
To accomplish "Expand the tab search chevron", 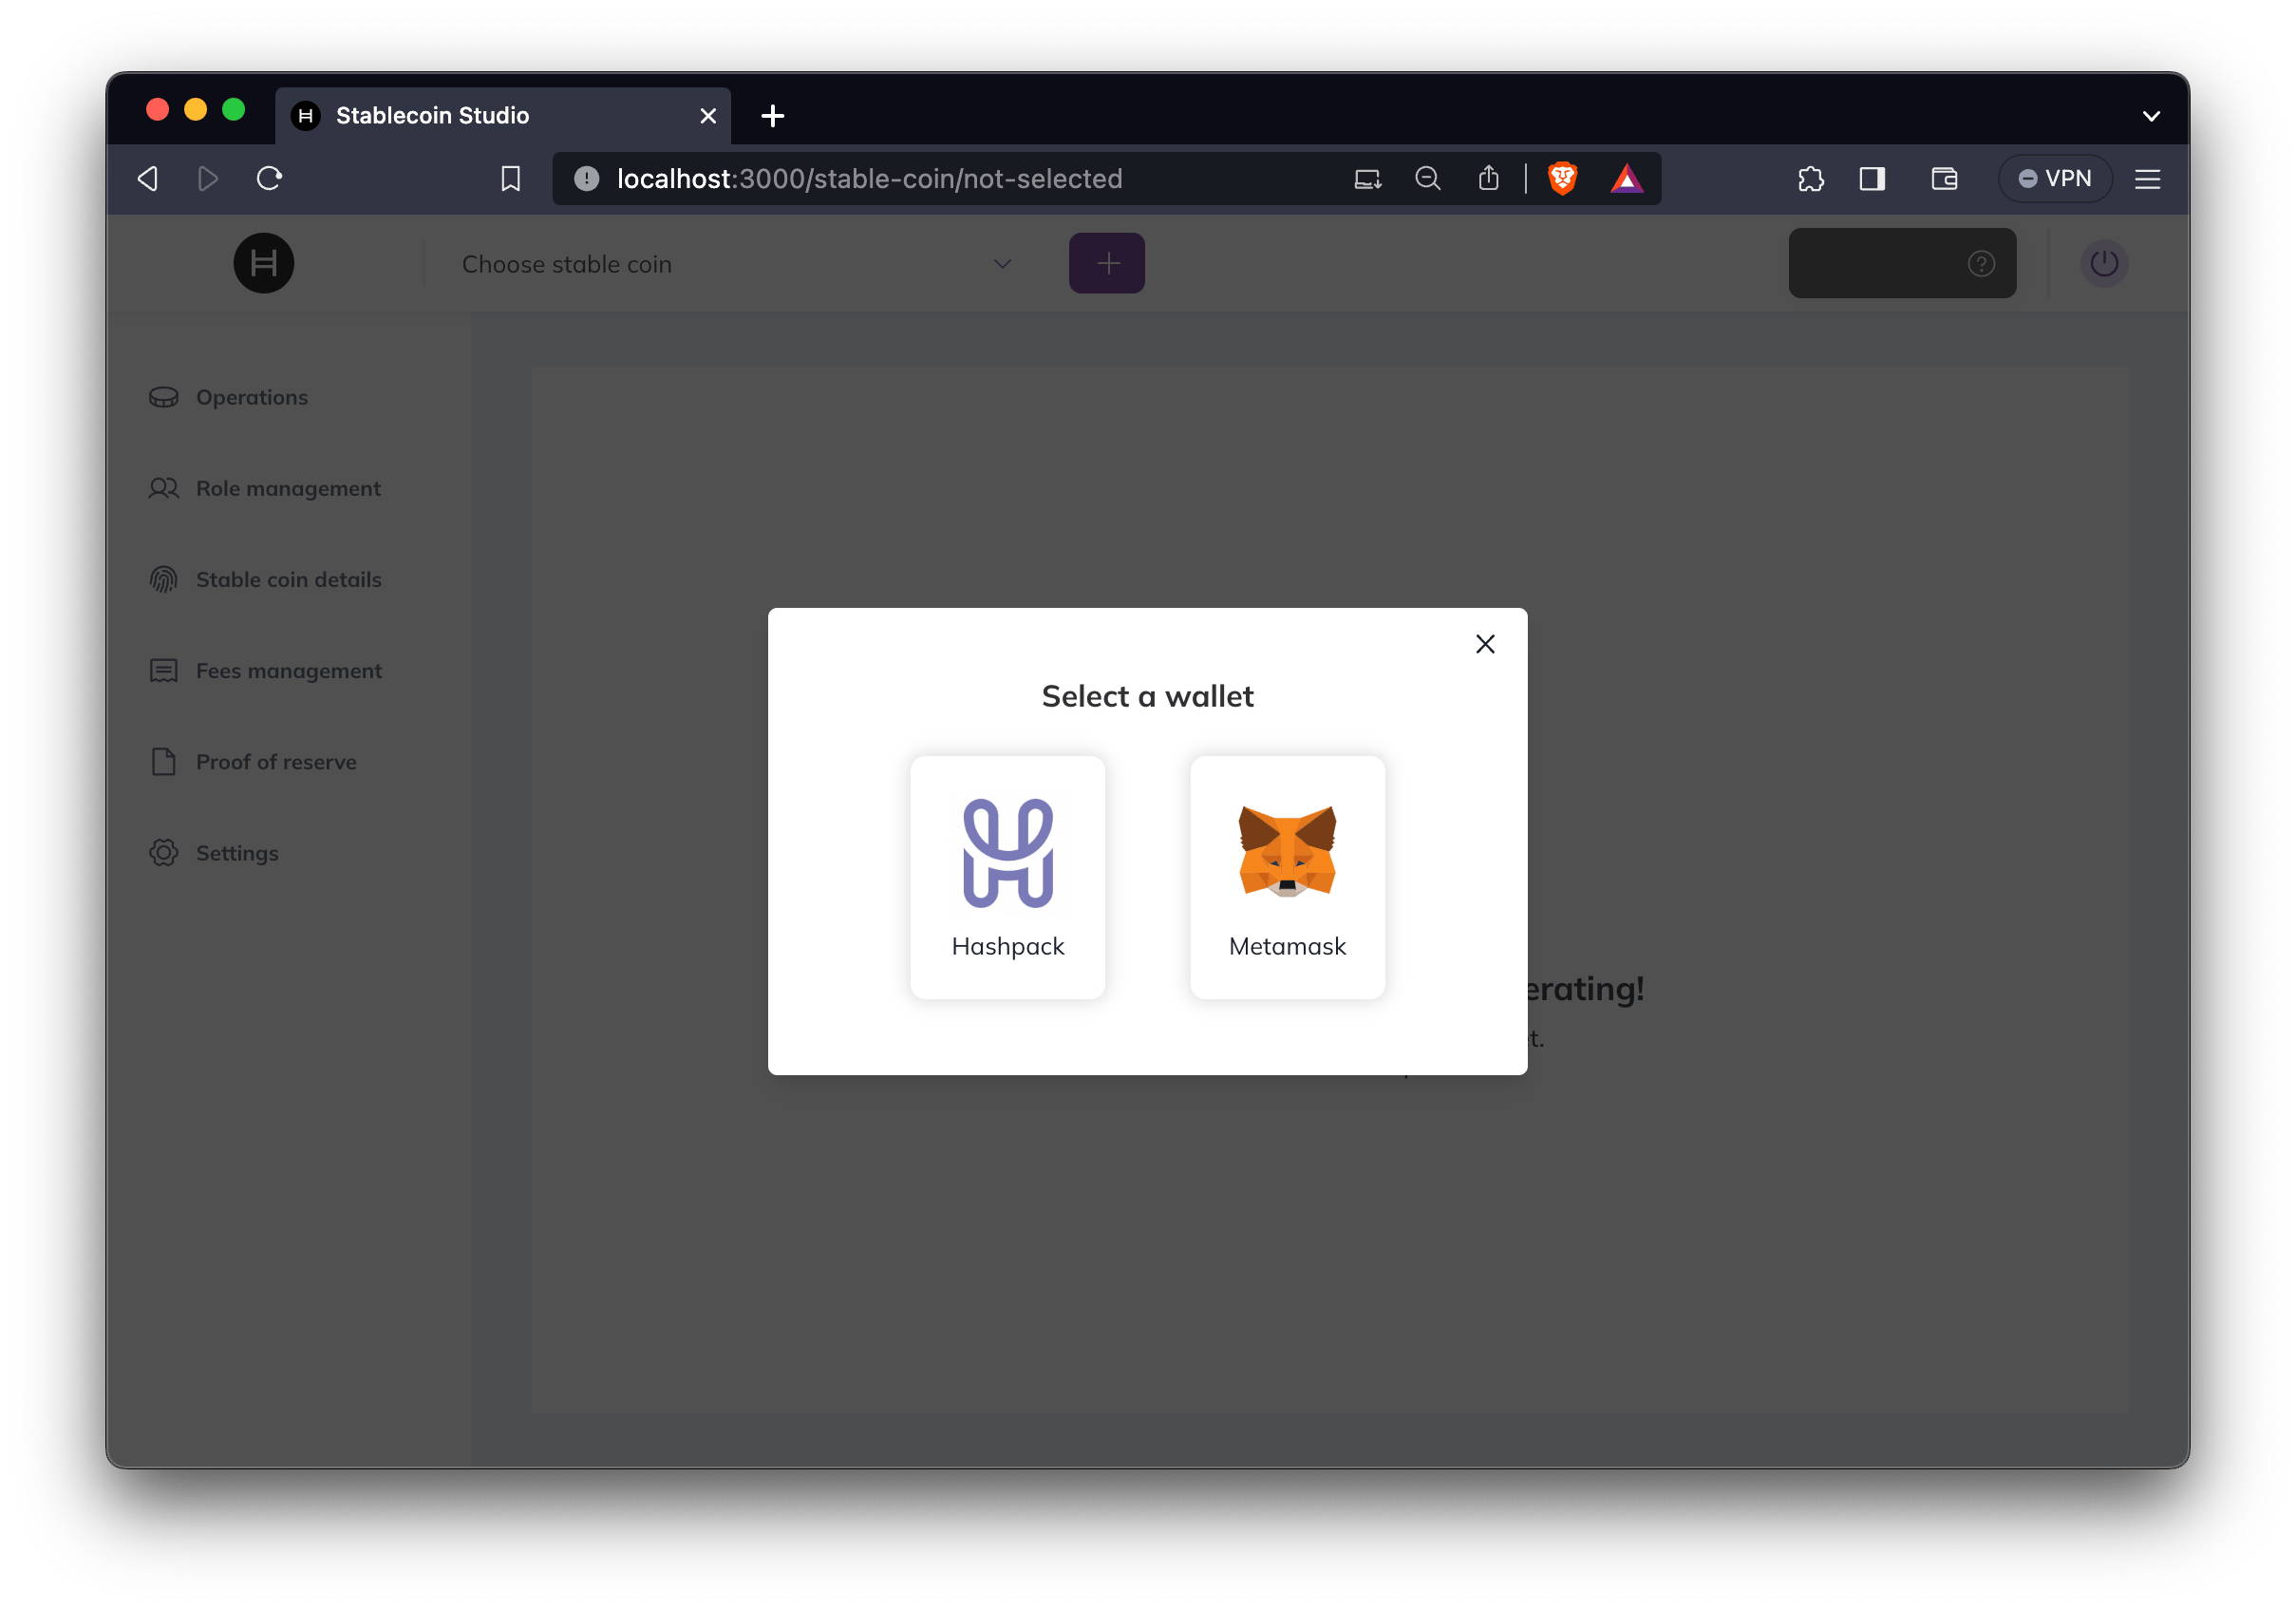I will click(2151, 116).
